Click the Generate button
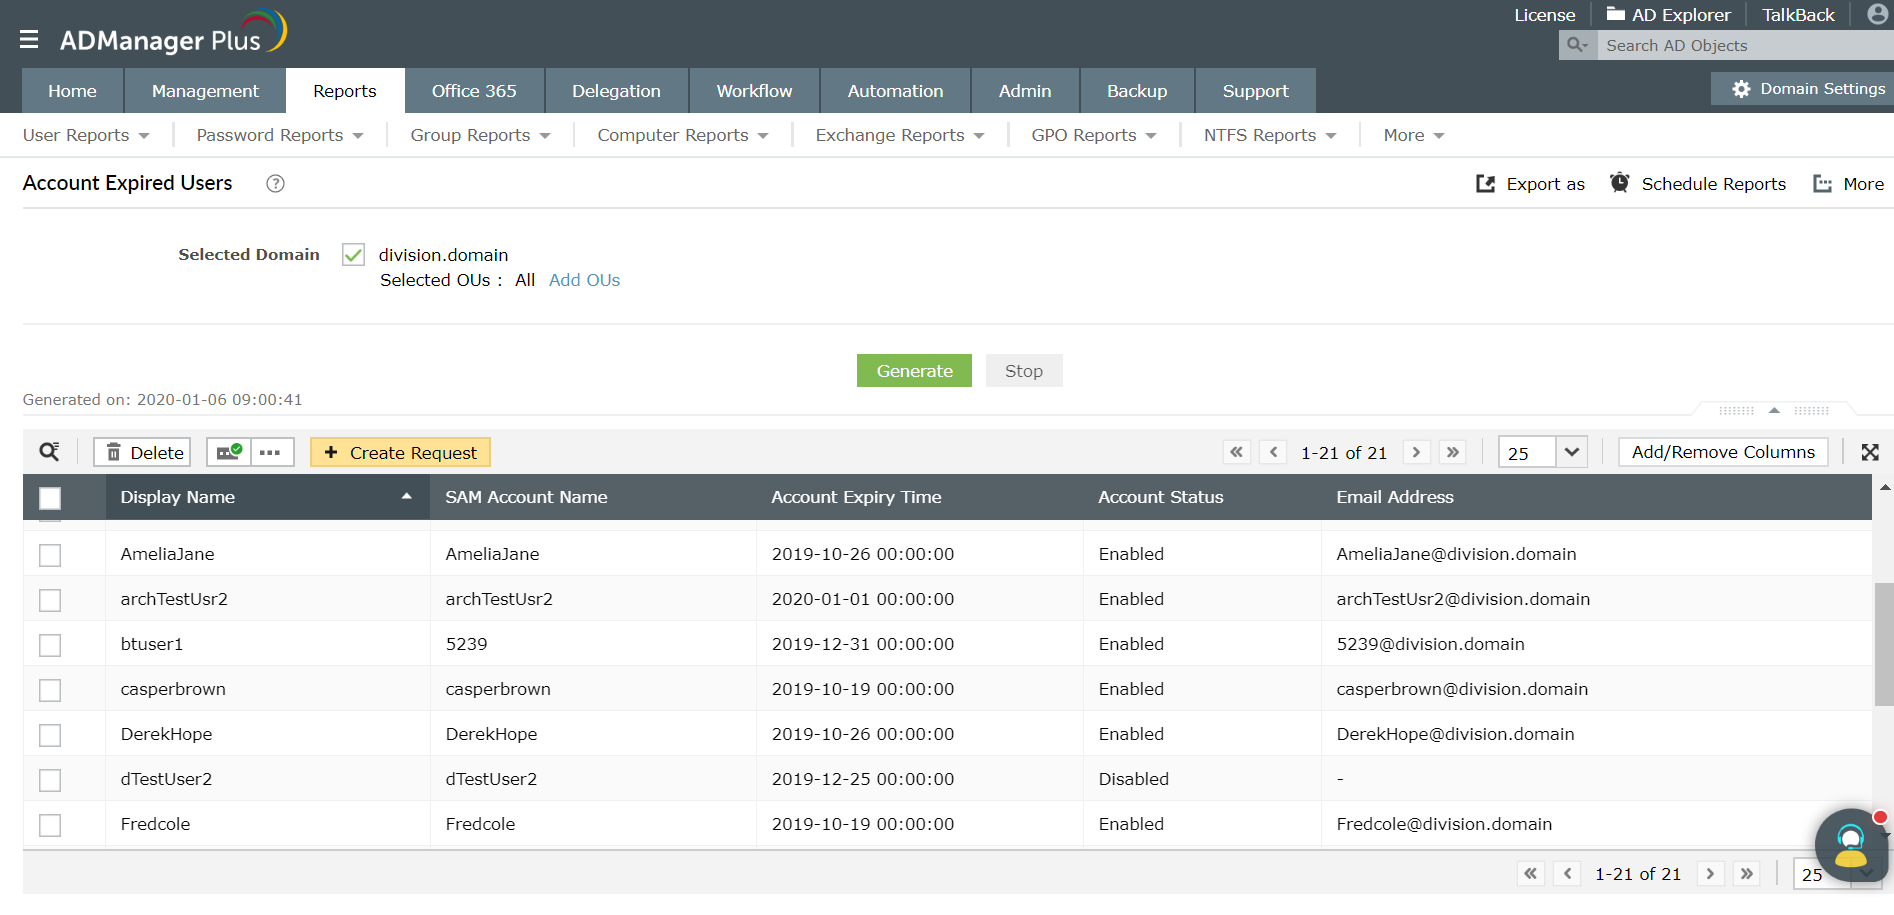The image size is (1894, 915). [x=913, y=370]
